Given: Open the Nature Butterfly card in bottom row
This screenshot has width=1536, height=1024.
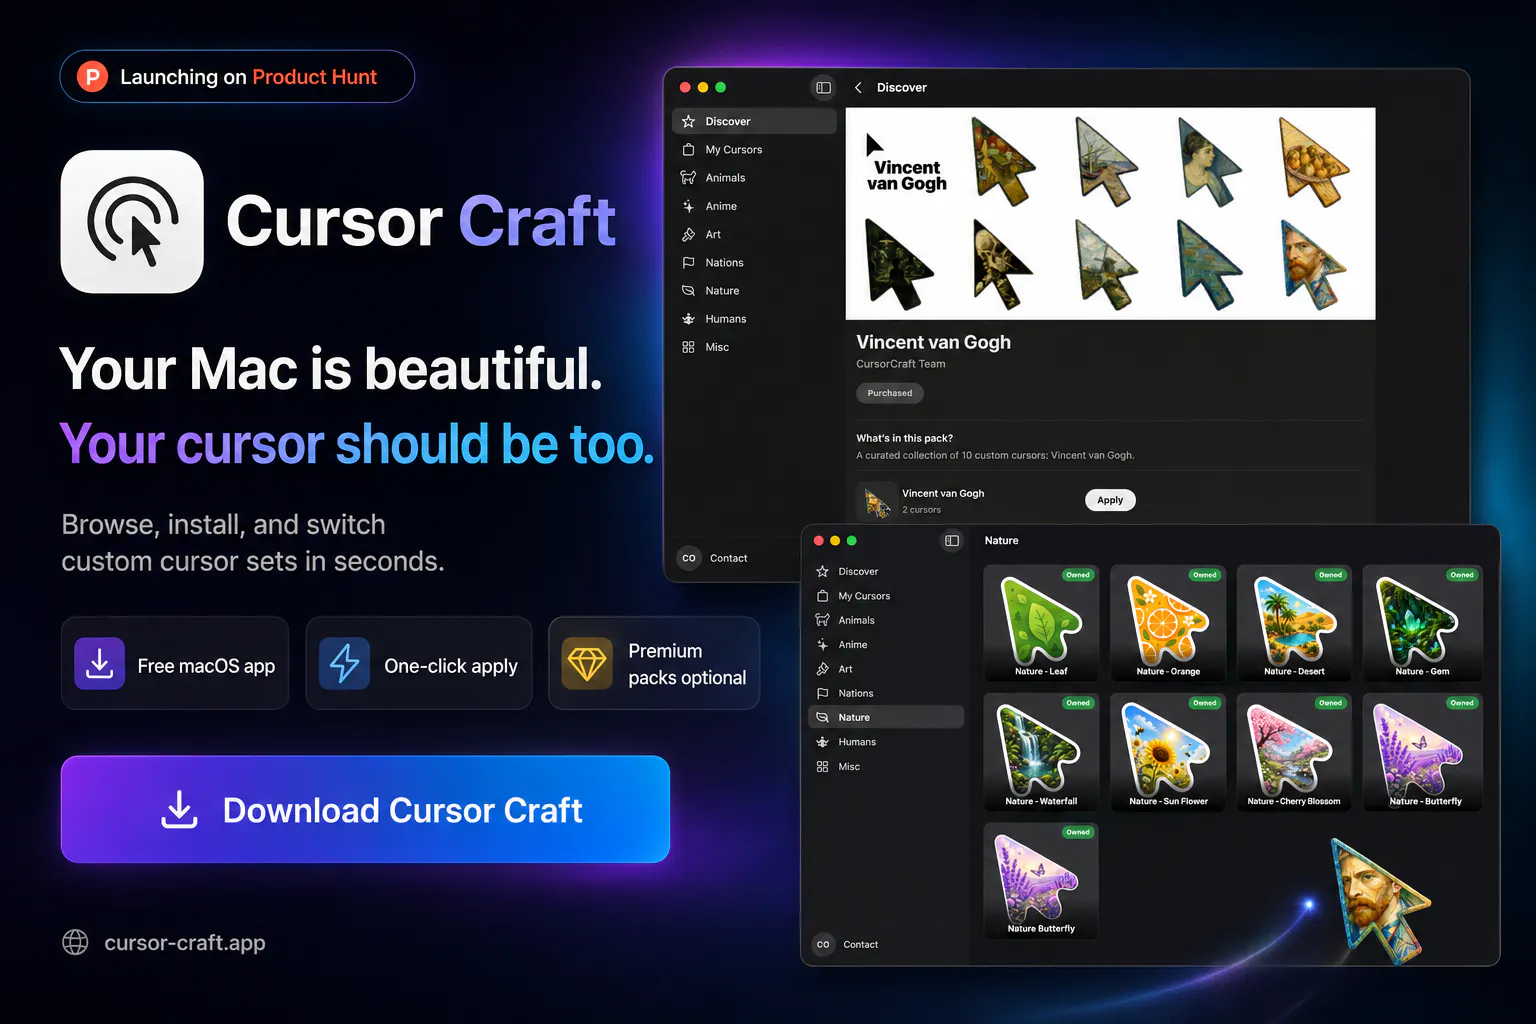Looking at the screenshot, I should [x=1041, y=880].
